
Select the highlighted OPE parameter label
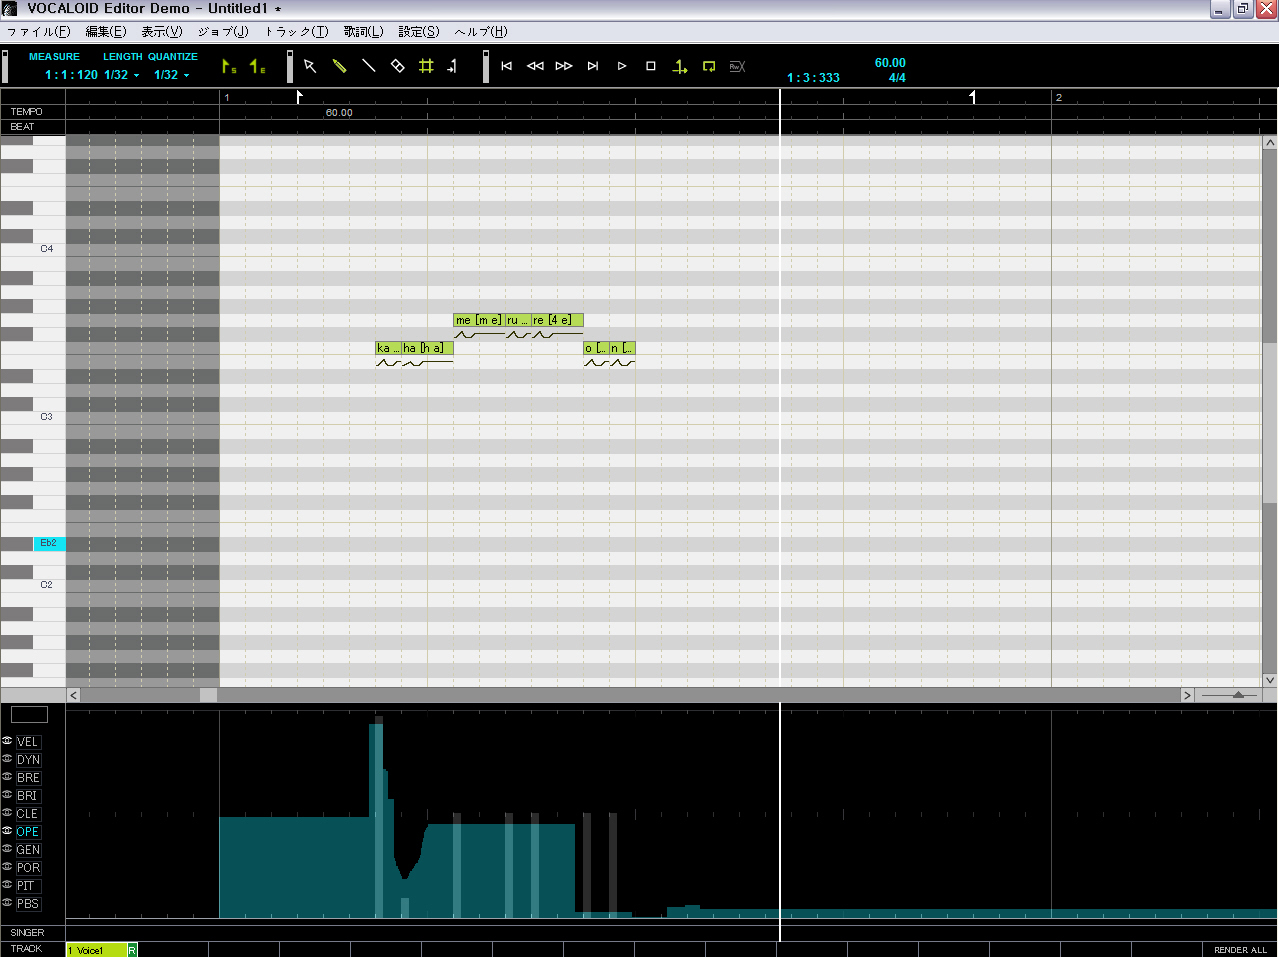pos(28,832)
